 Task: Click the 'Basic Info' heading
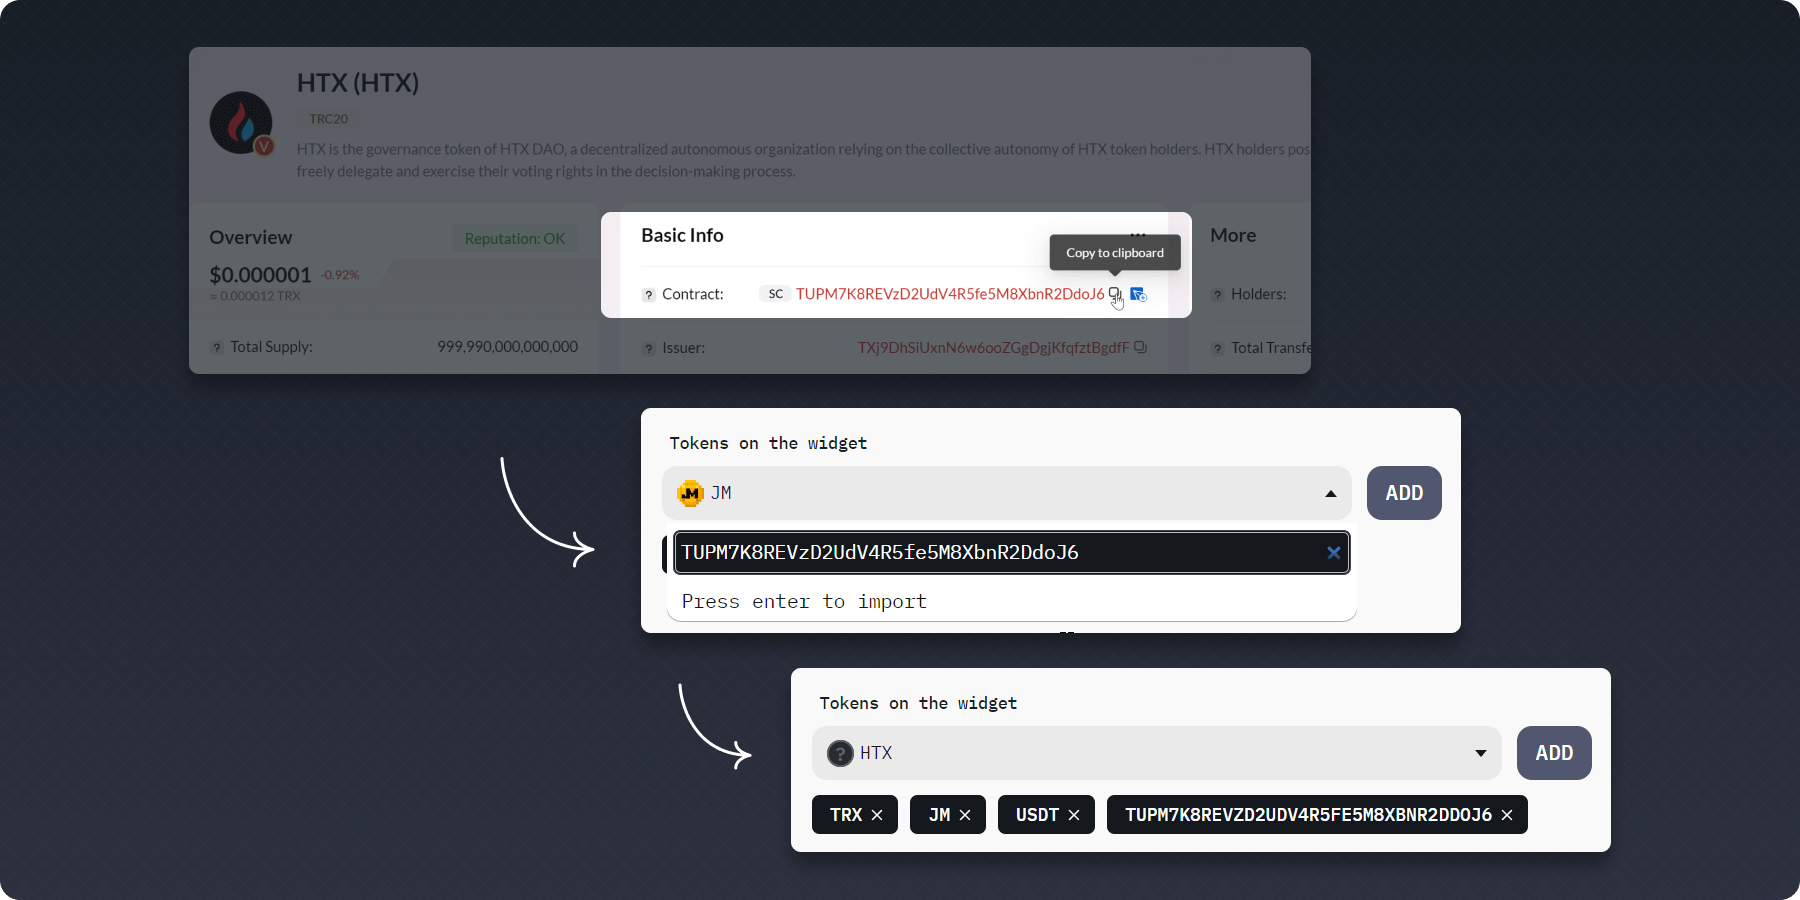tap(682, 235)
